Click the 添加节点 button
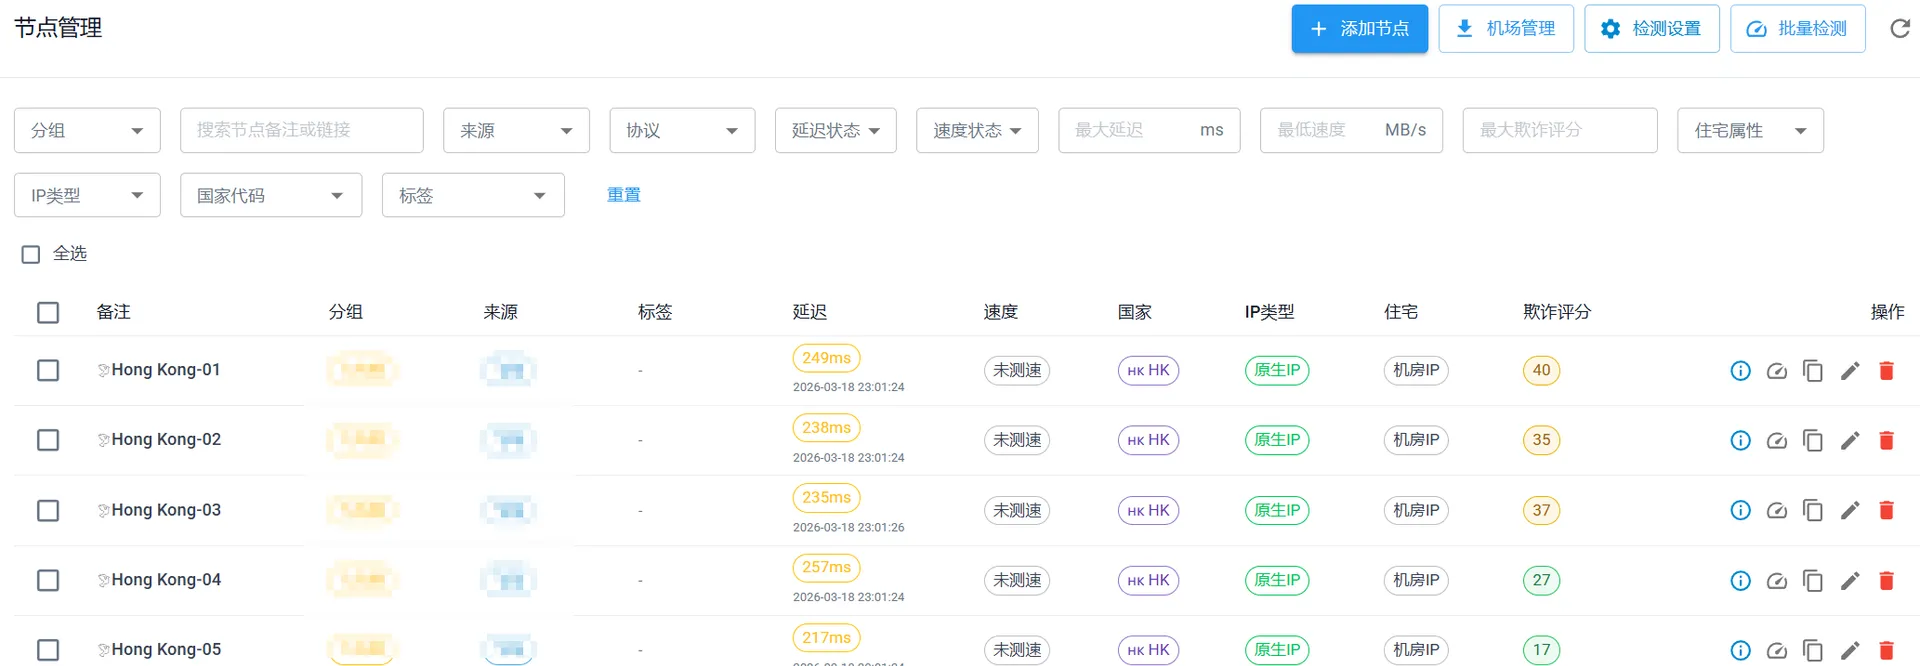Image resolution: width=1920 pixels, height=666 pixels. 1359,29
